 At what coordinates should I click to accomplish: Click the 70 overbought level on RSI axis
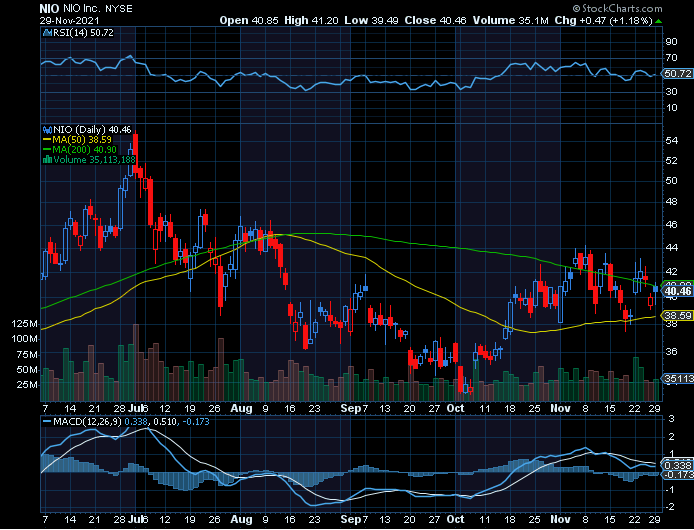click(x=671, y=58)
